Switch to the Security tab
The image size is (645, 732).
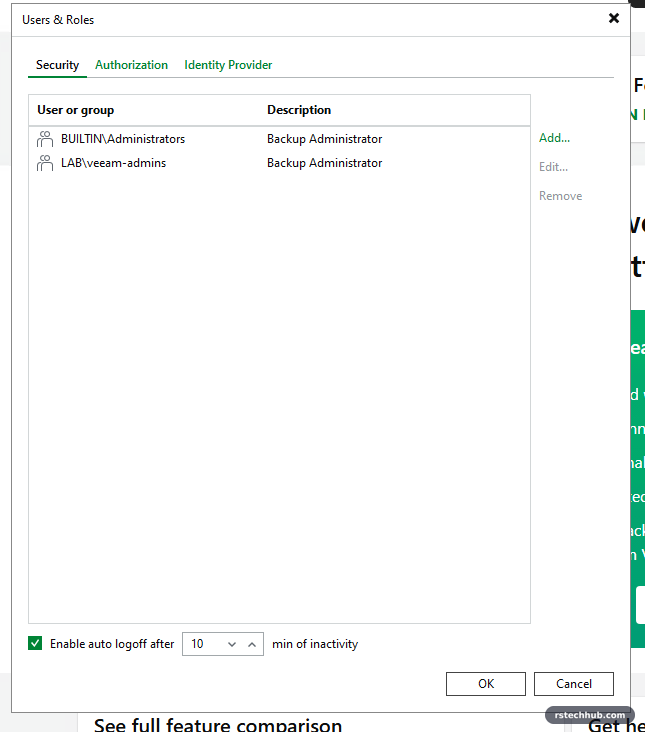[x=57, y=65]
